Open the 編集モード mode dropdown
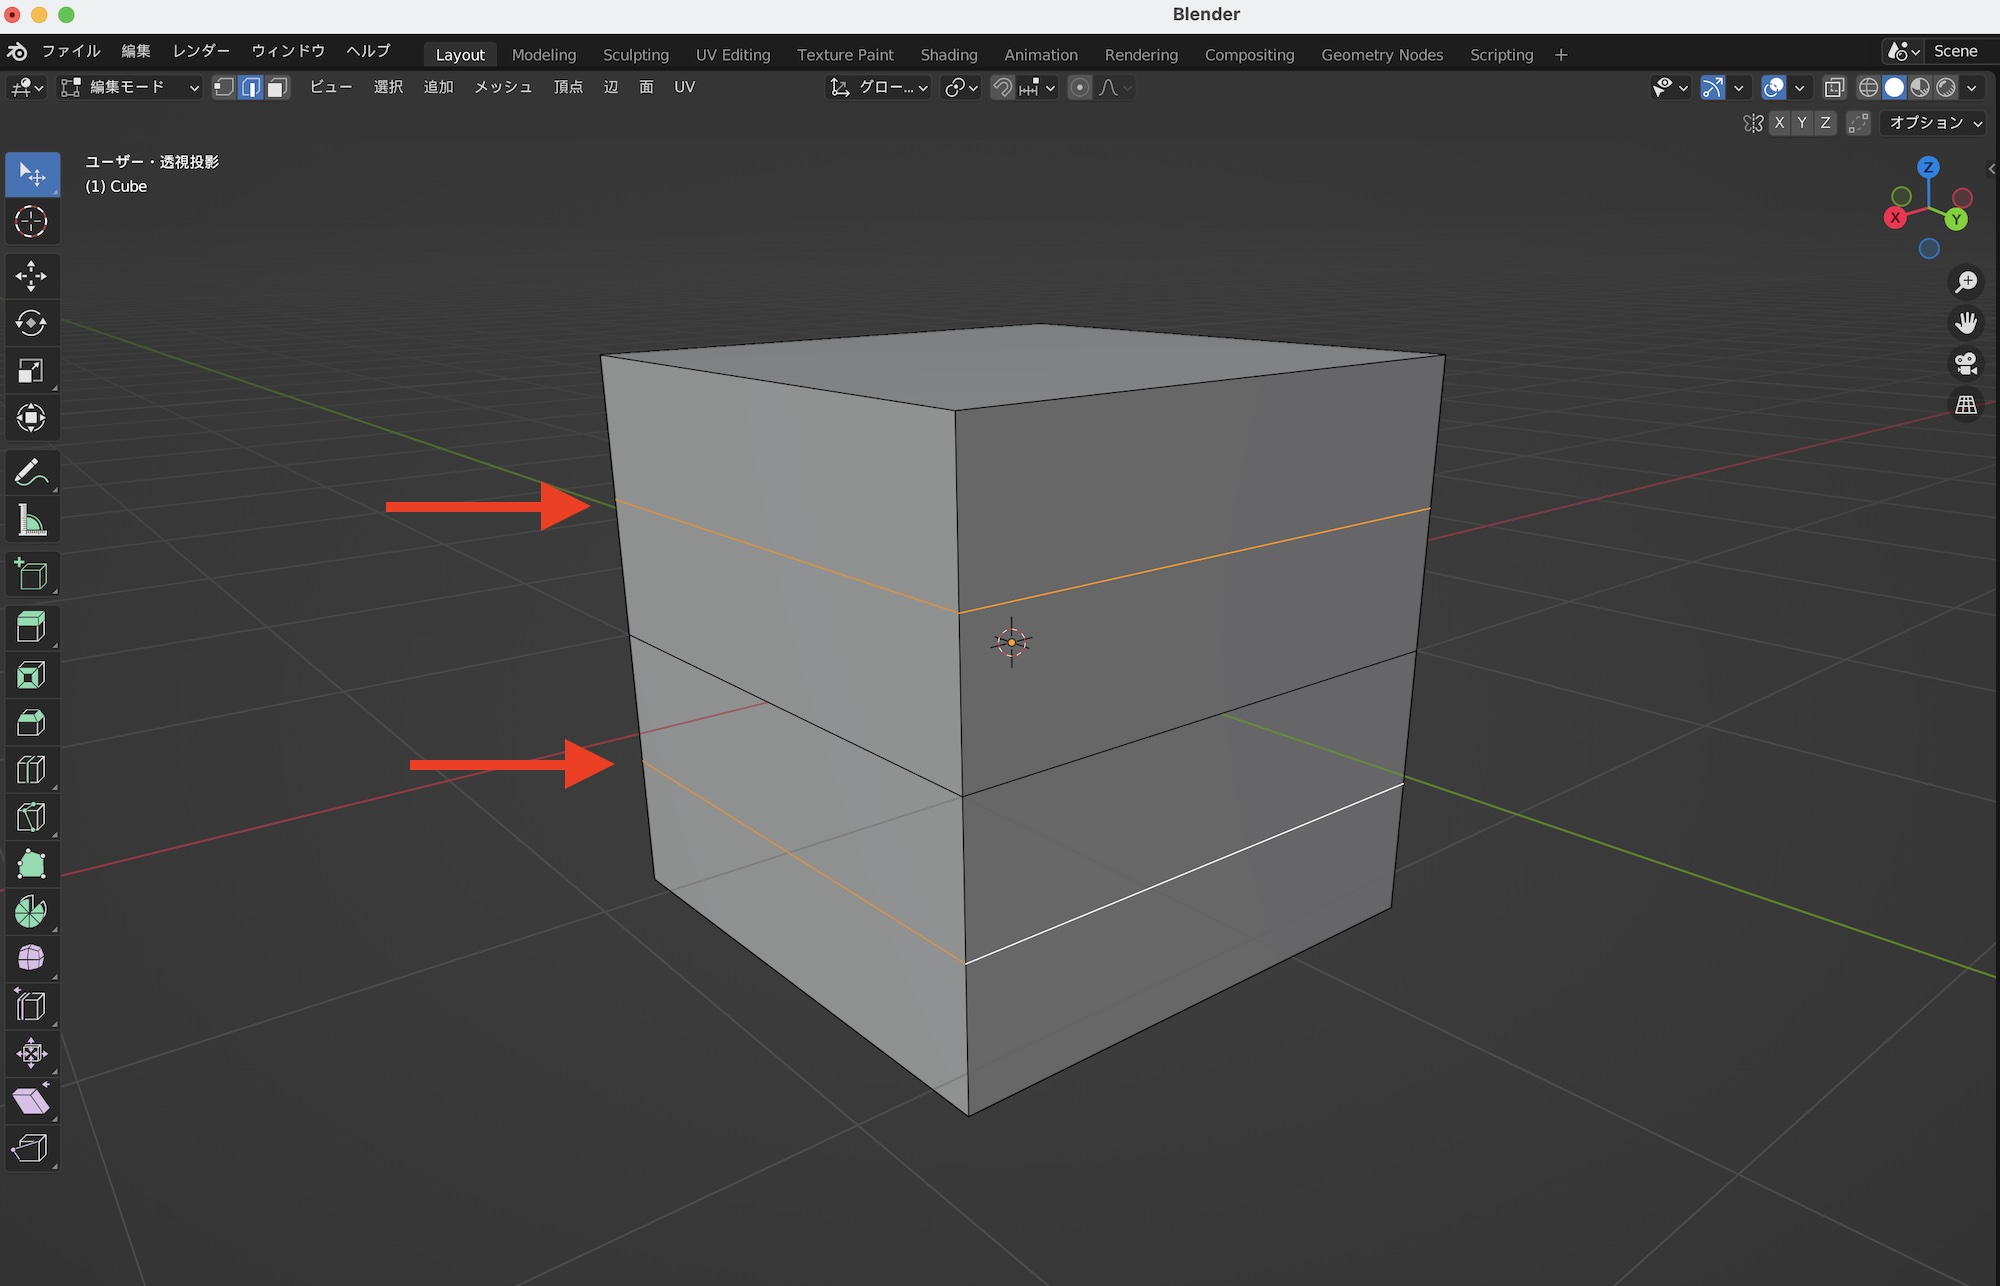This screenshot has width=2000, height=1286. (130, 88)
